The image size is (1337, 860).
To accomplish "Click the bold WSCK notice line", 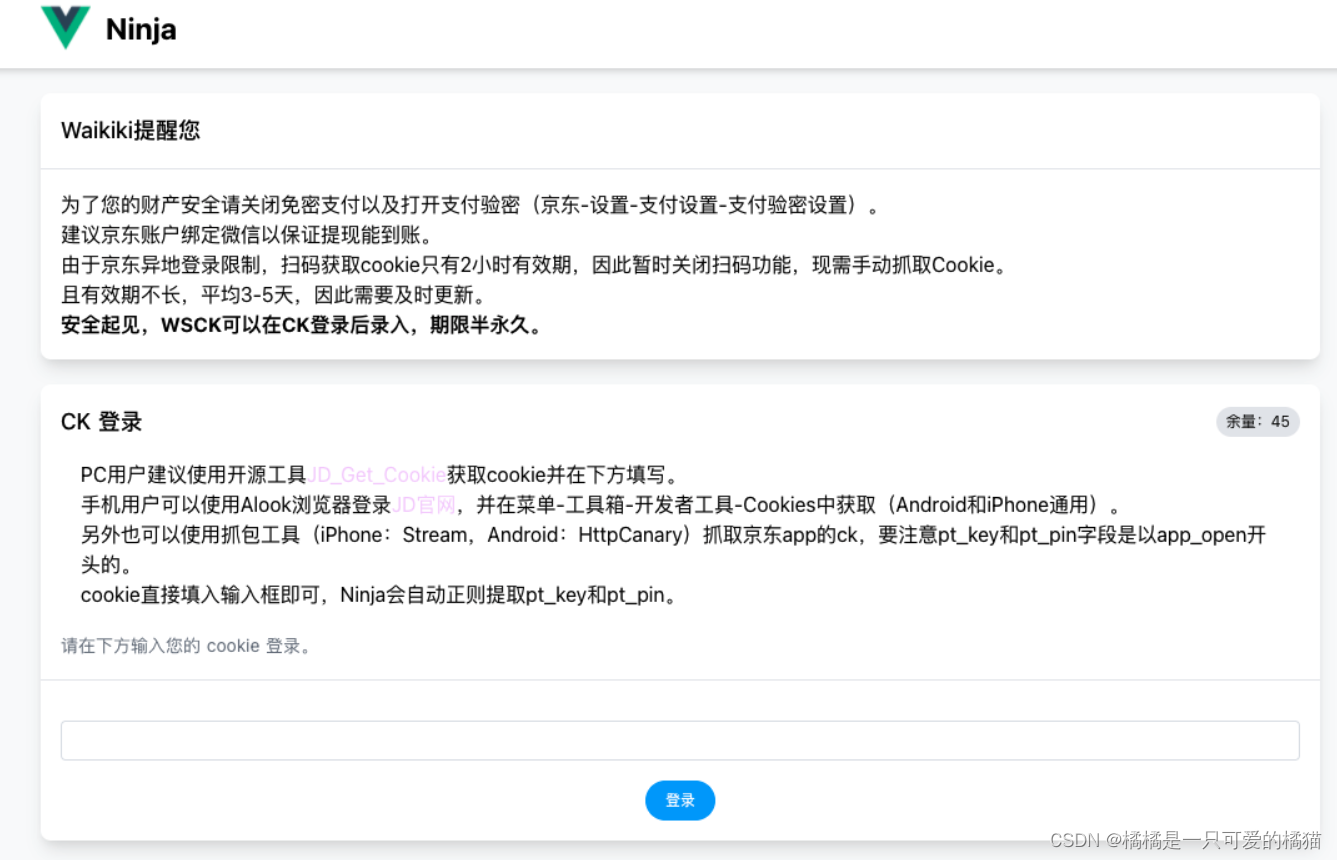I will pyautogui.click(x=304, y=326).
